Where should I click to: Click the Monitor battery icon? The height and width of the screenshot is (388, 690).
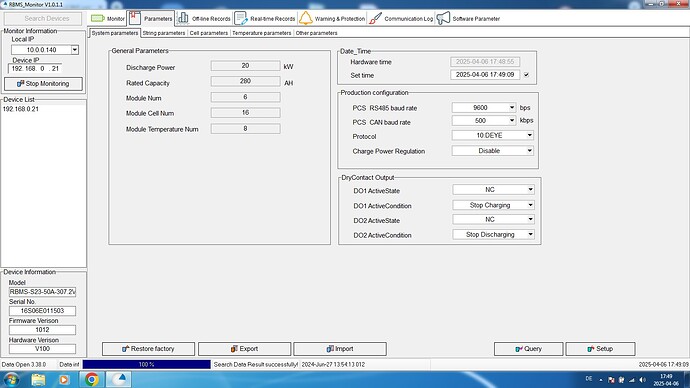coord(97,18)
